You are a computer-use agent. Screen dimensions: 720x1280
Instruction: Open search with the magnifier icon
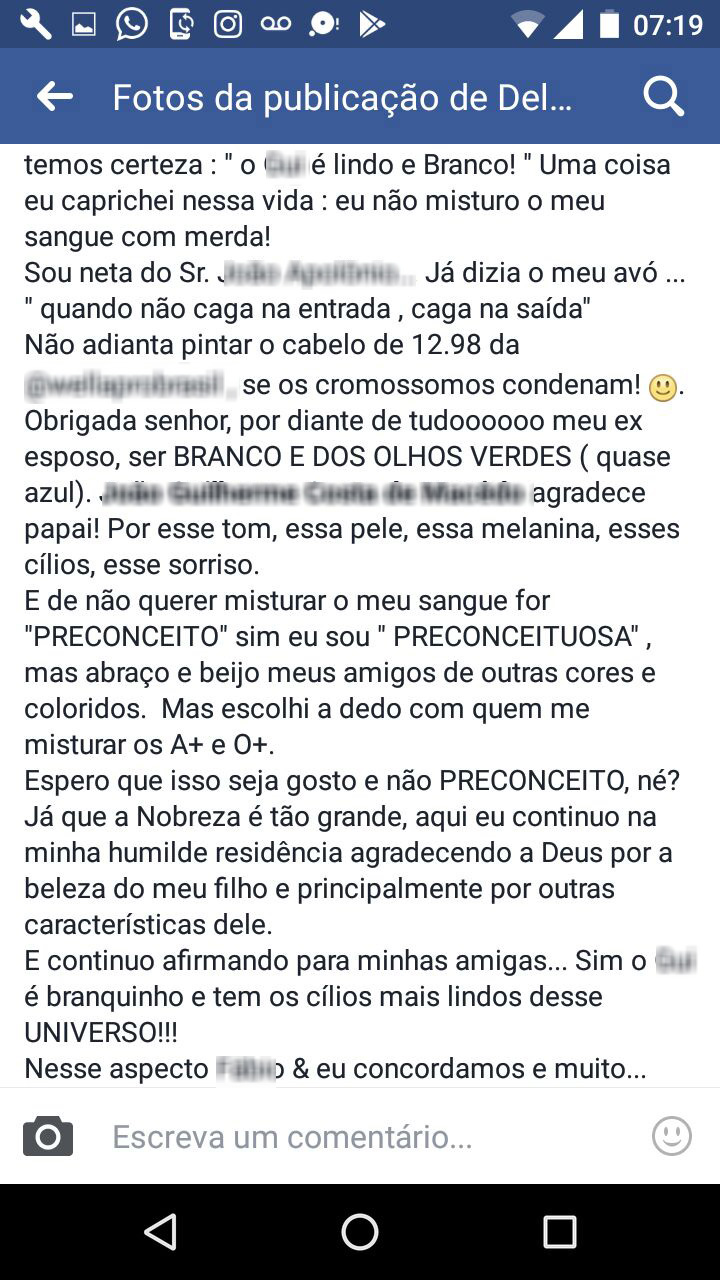coord(663,96)
